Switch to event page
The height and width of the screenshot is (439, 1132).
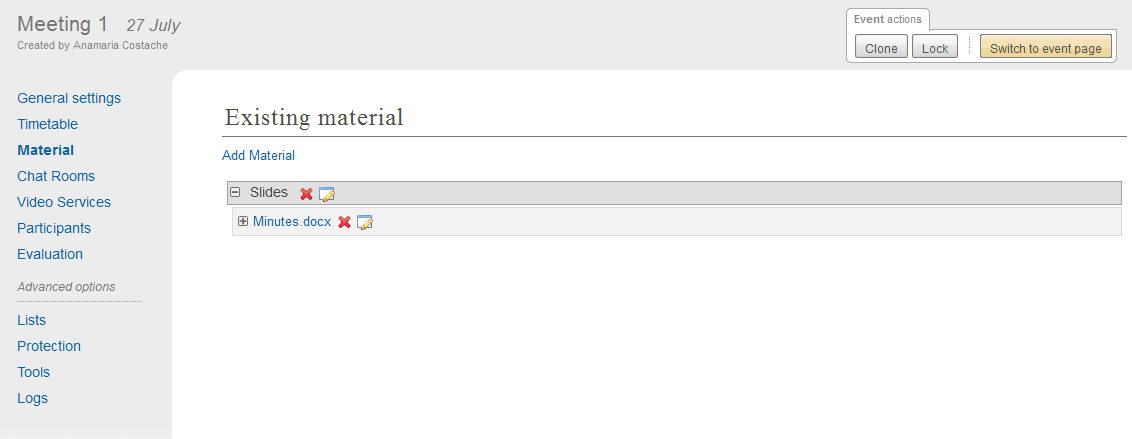1045,48
